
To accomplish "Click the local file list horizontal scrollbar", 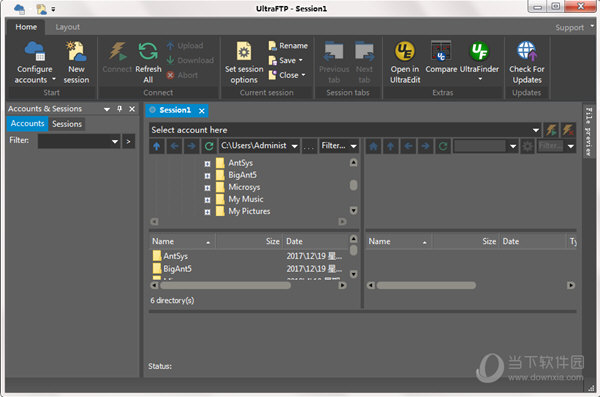I will pos(225,286).
